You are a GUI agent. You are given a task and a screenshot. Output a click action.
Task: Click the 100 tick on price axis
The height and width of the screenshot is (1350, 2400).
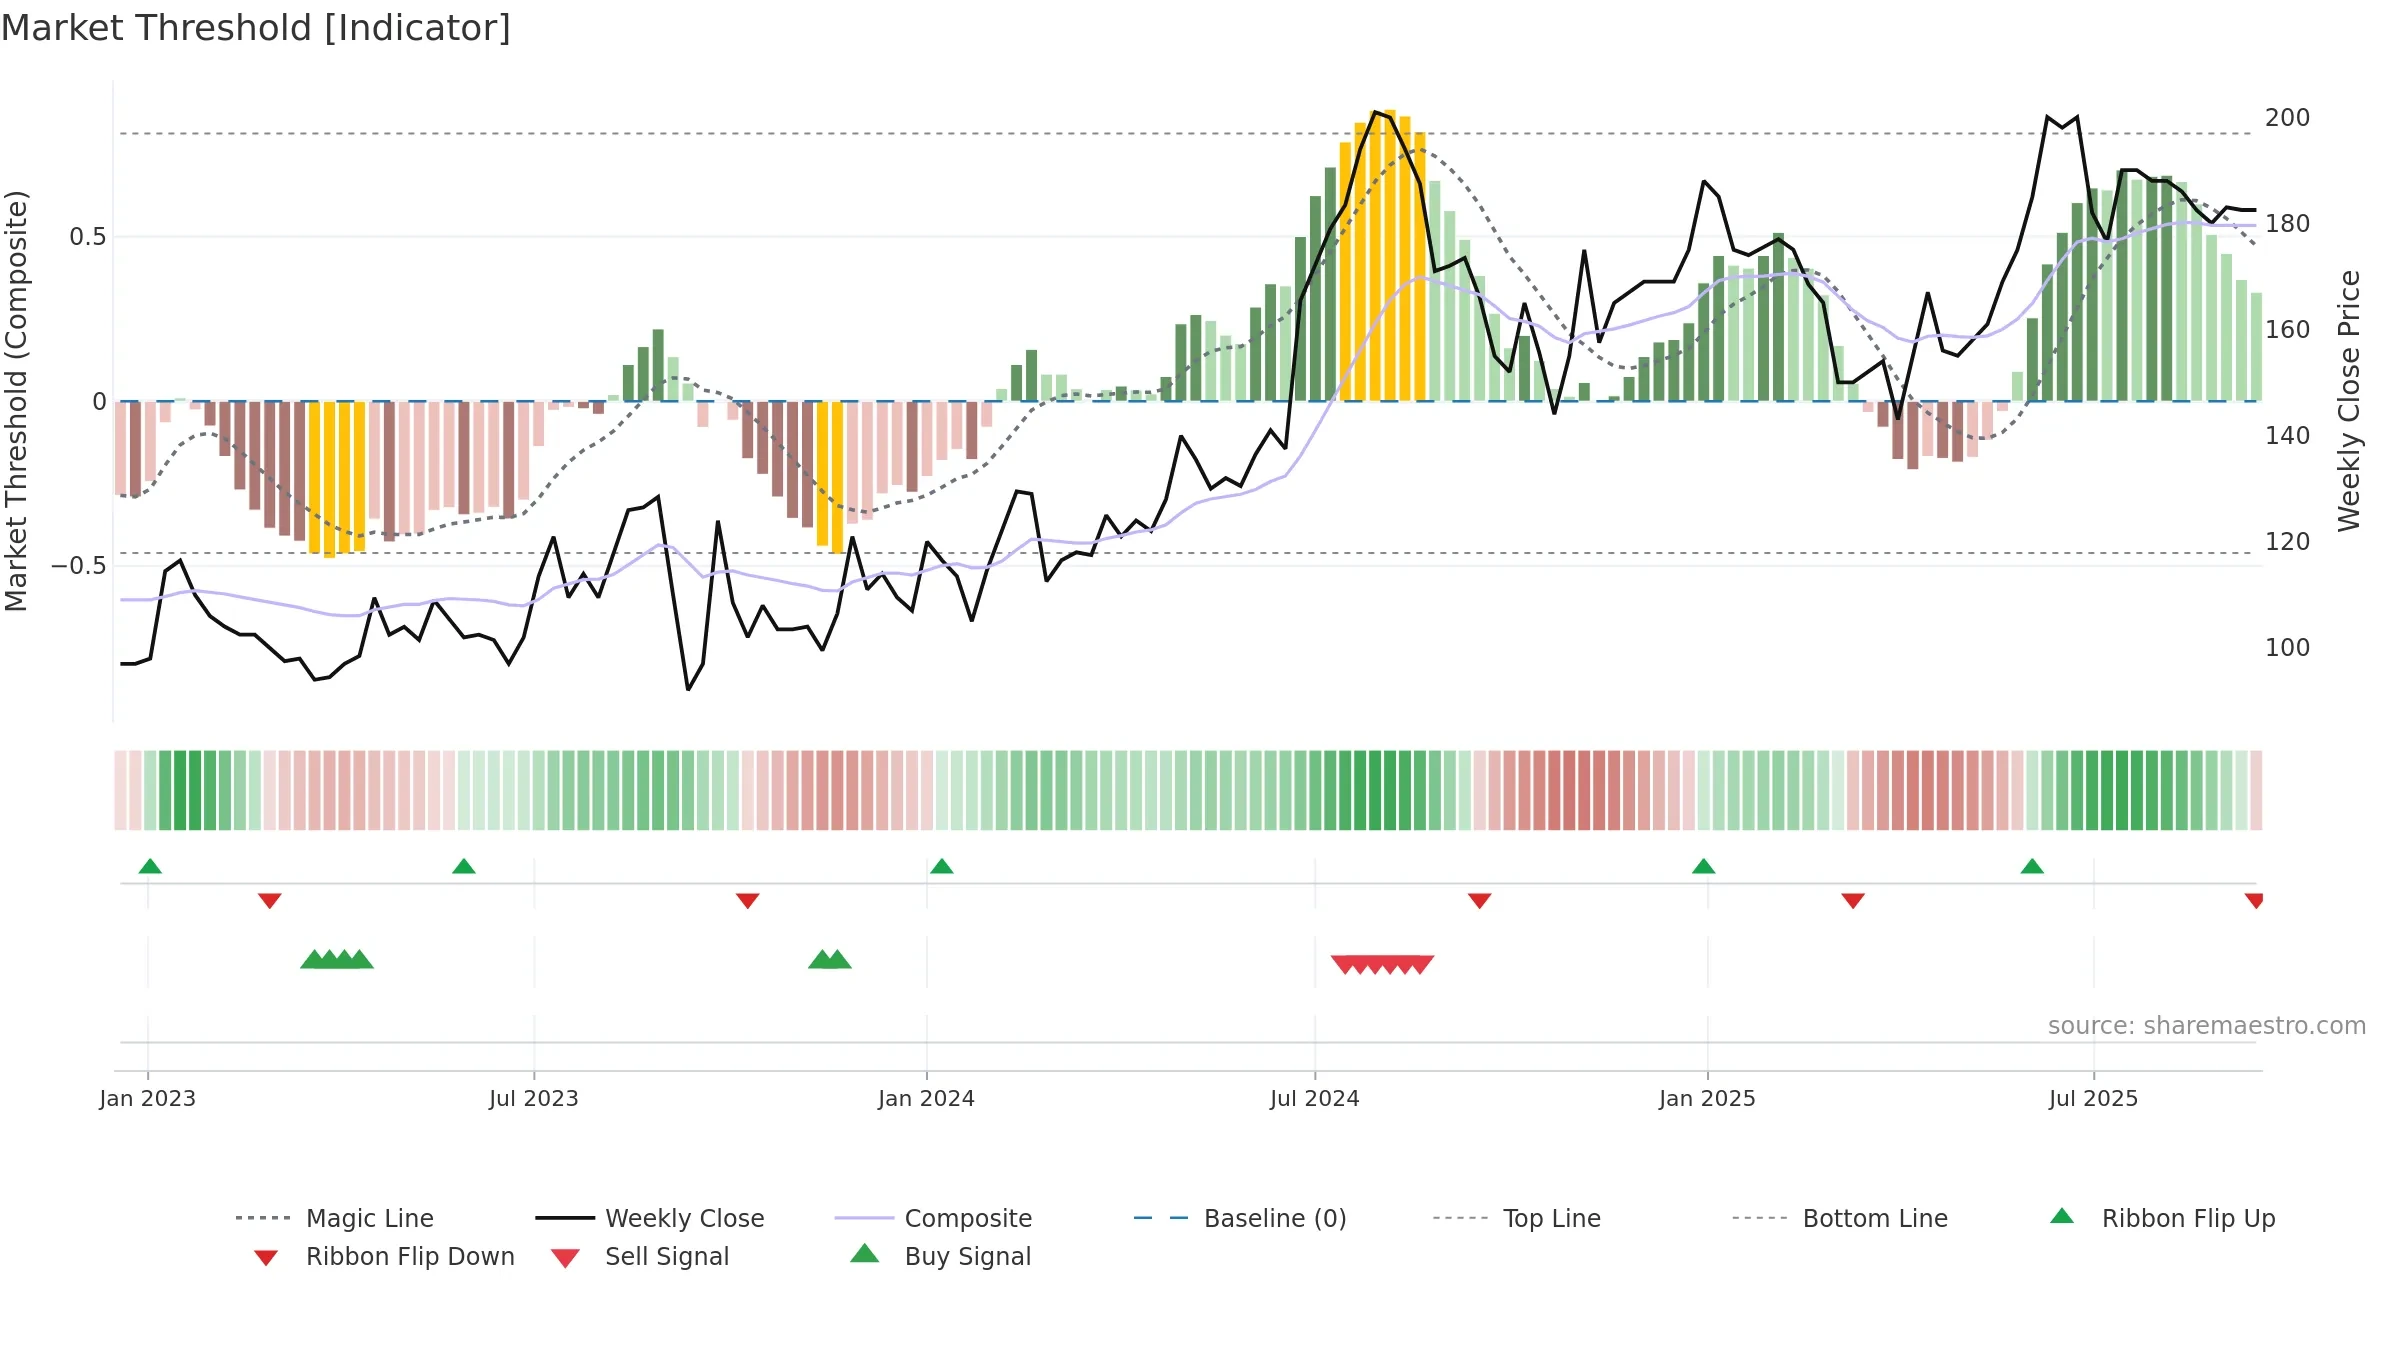2288,648
